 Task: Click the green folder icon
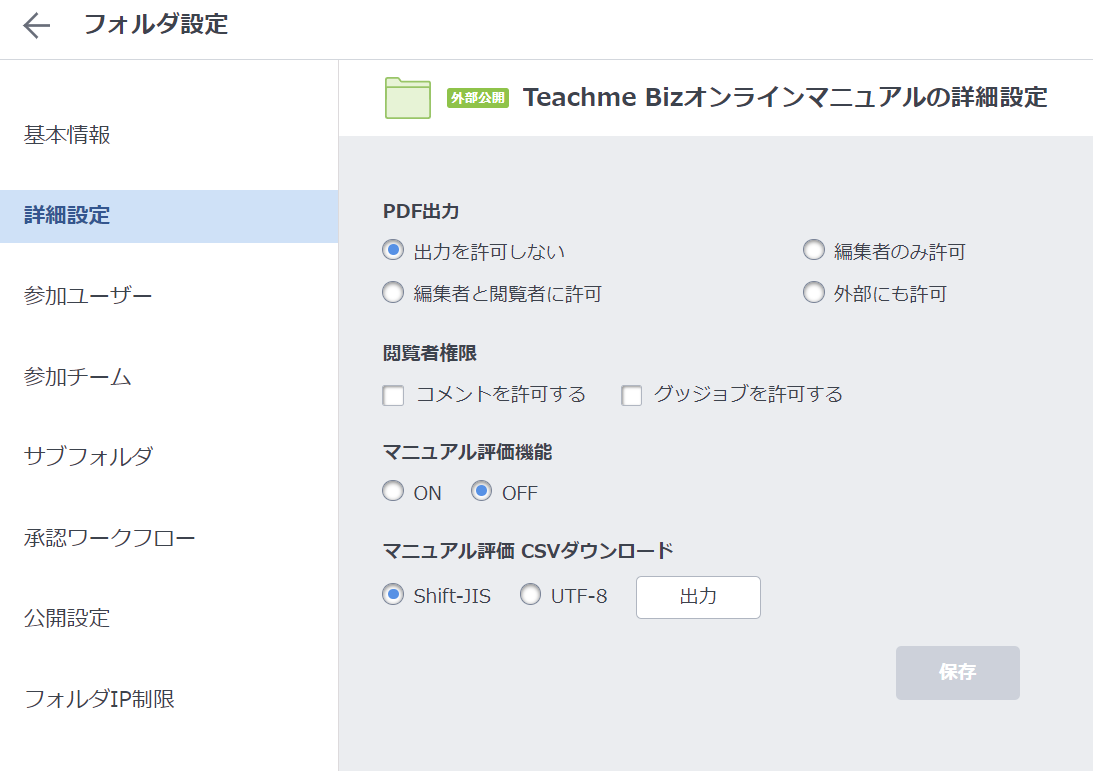tap(407, 98)
